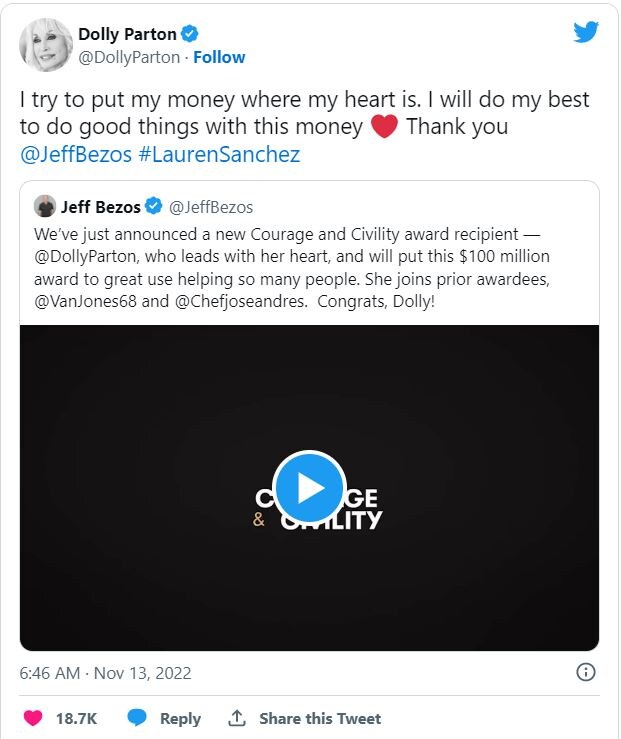Click the Reply text label
Screen dimensions: 621x739
point(180,718)
